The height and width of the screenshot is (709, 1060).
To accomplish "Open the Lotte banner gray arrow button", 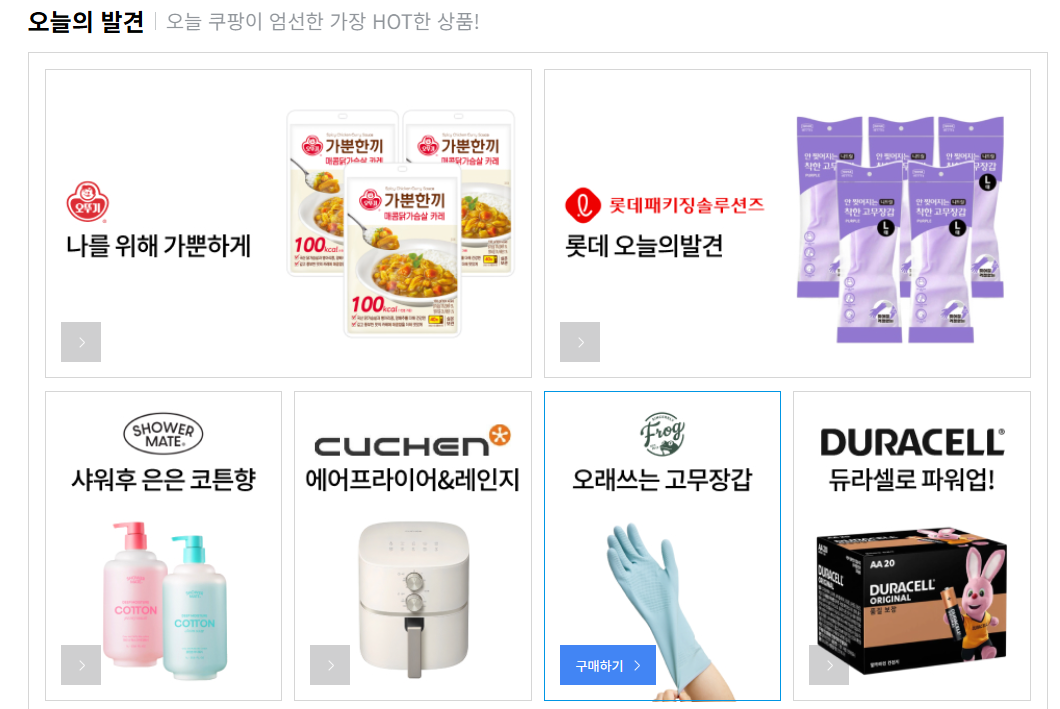I will pyautogui.click(x=580, y=342).
